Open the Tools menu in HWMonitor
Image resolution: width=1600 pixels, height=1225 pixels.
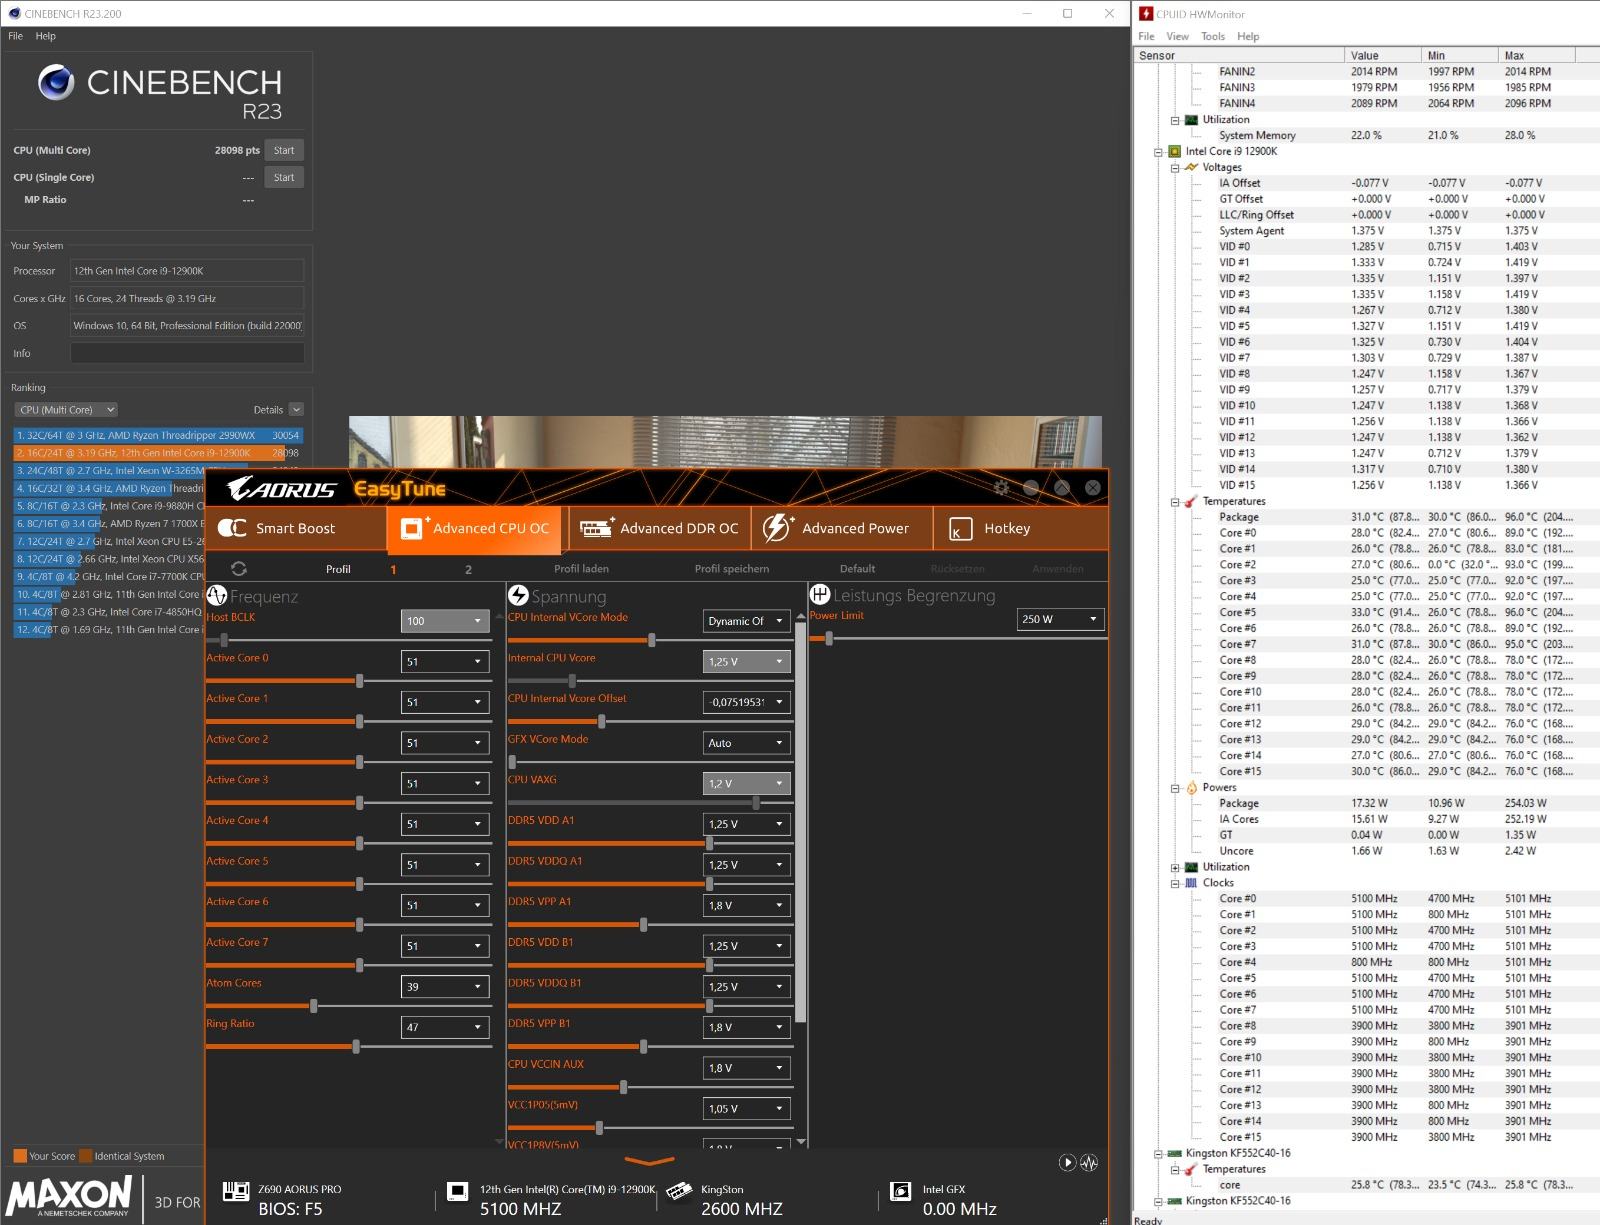(1213, 36)
